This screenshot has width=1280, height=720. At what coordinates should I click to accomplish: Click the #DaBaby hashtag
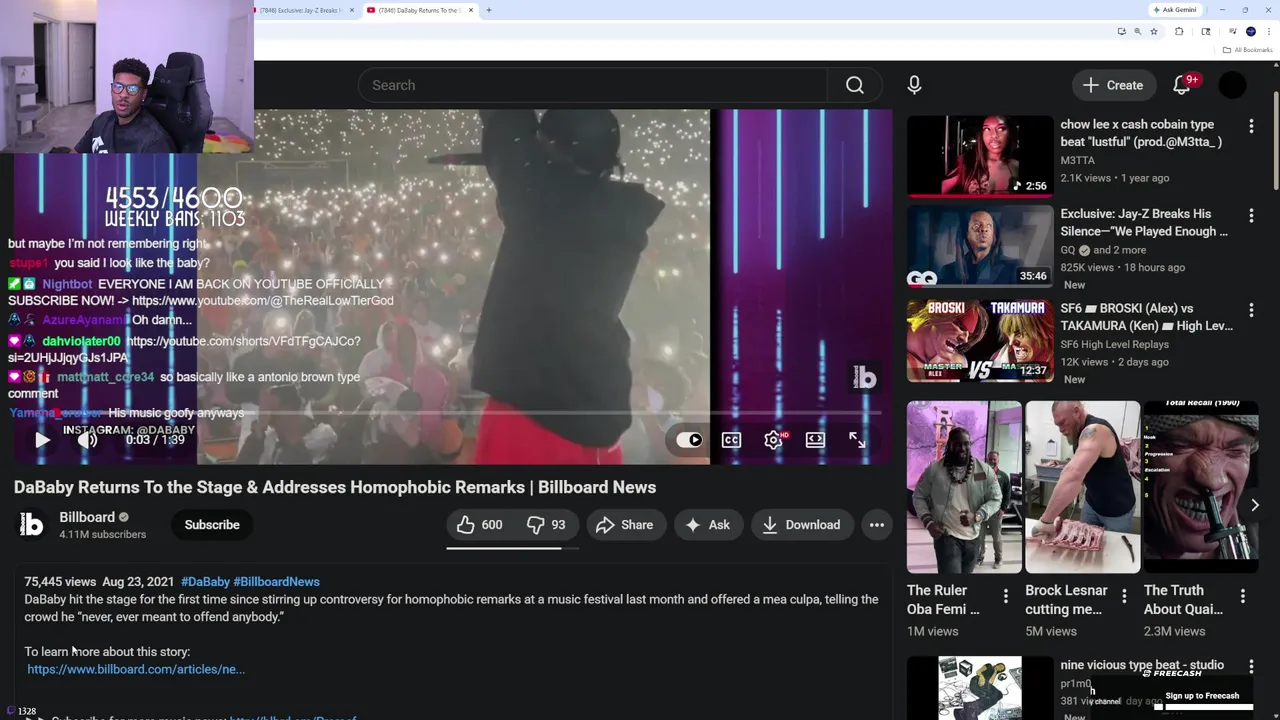(205, 581)
